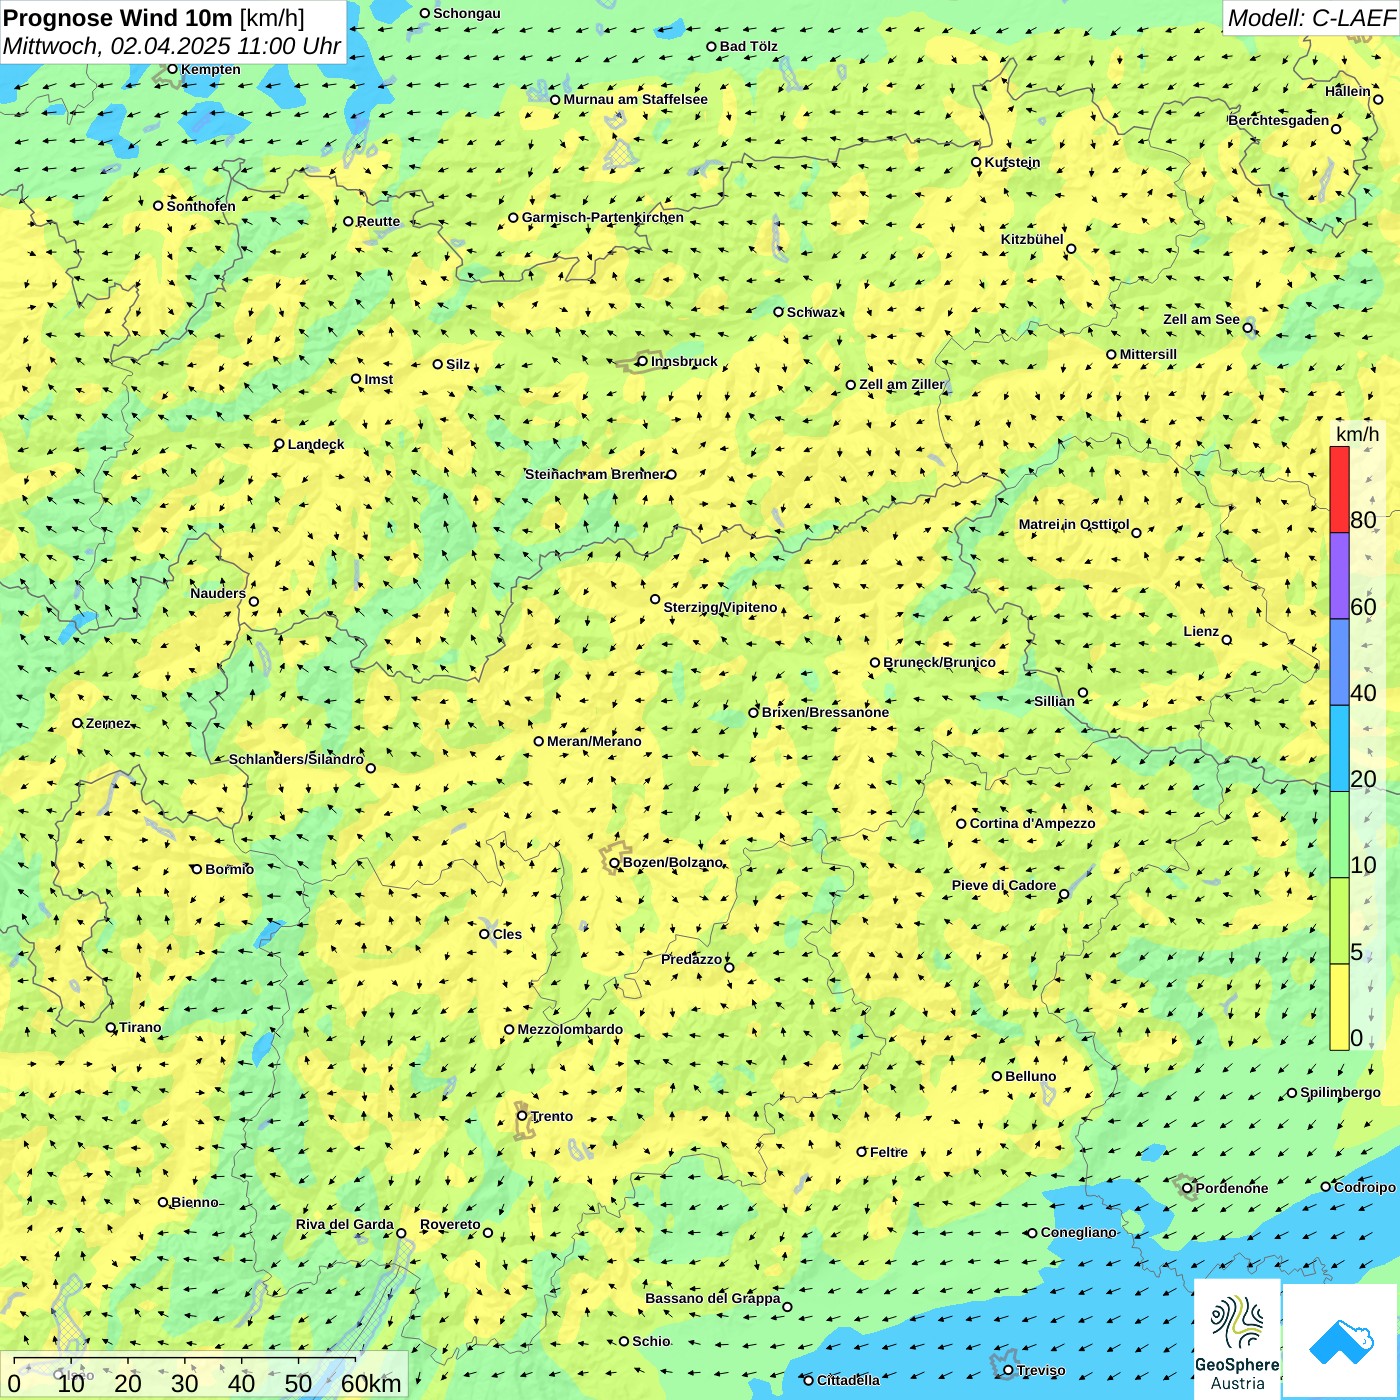Click the 'Matrei in Osttirol' label
The image size is (1400, 1400).
[x=1074, y=524]
